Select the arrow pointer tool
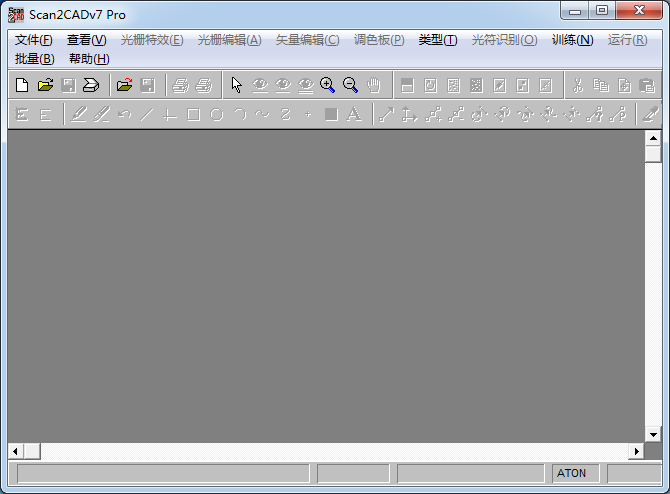The height and width of the screenshot is (494, 670). (237, 85)
